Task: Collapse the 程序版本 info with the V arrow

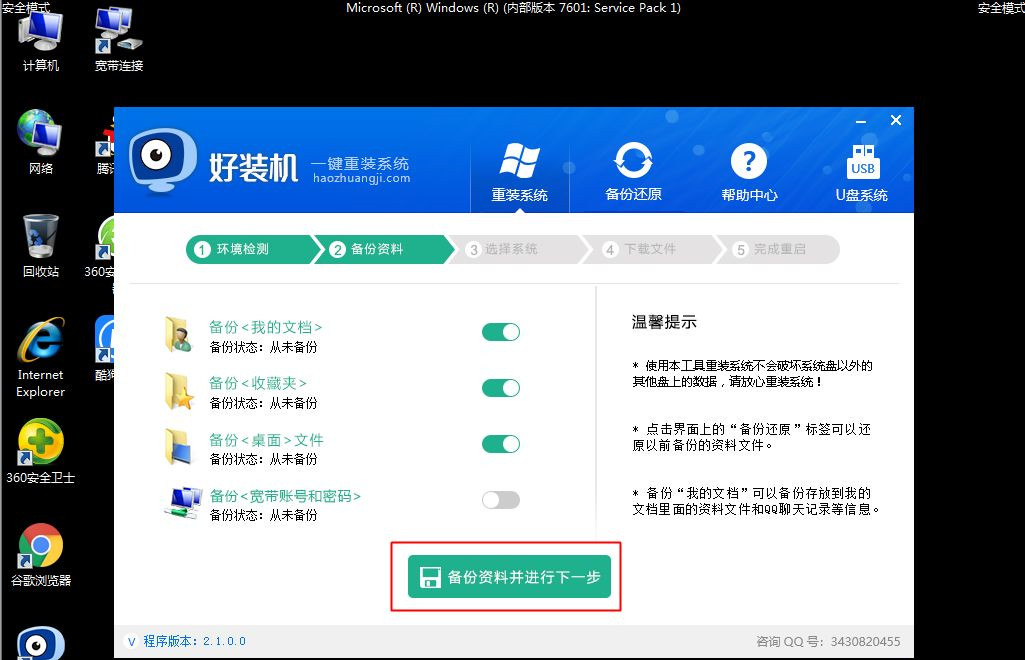Action: point(131,642)
